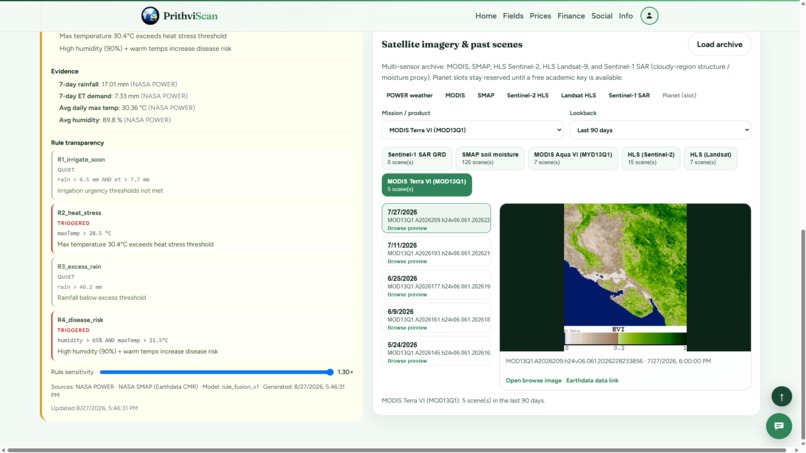Click the R4_disease_risk rule card
The image size is (806, 453).
click(202, 335)
